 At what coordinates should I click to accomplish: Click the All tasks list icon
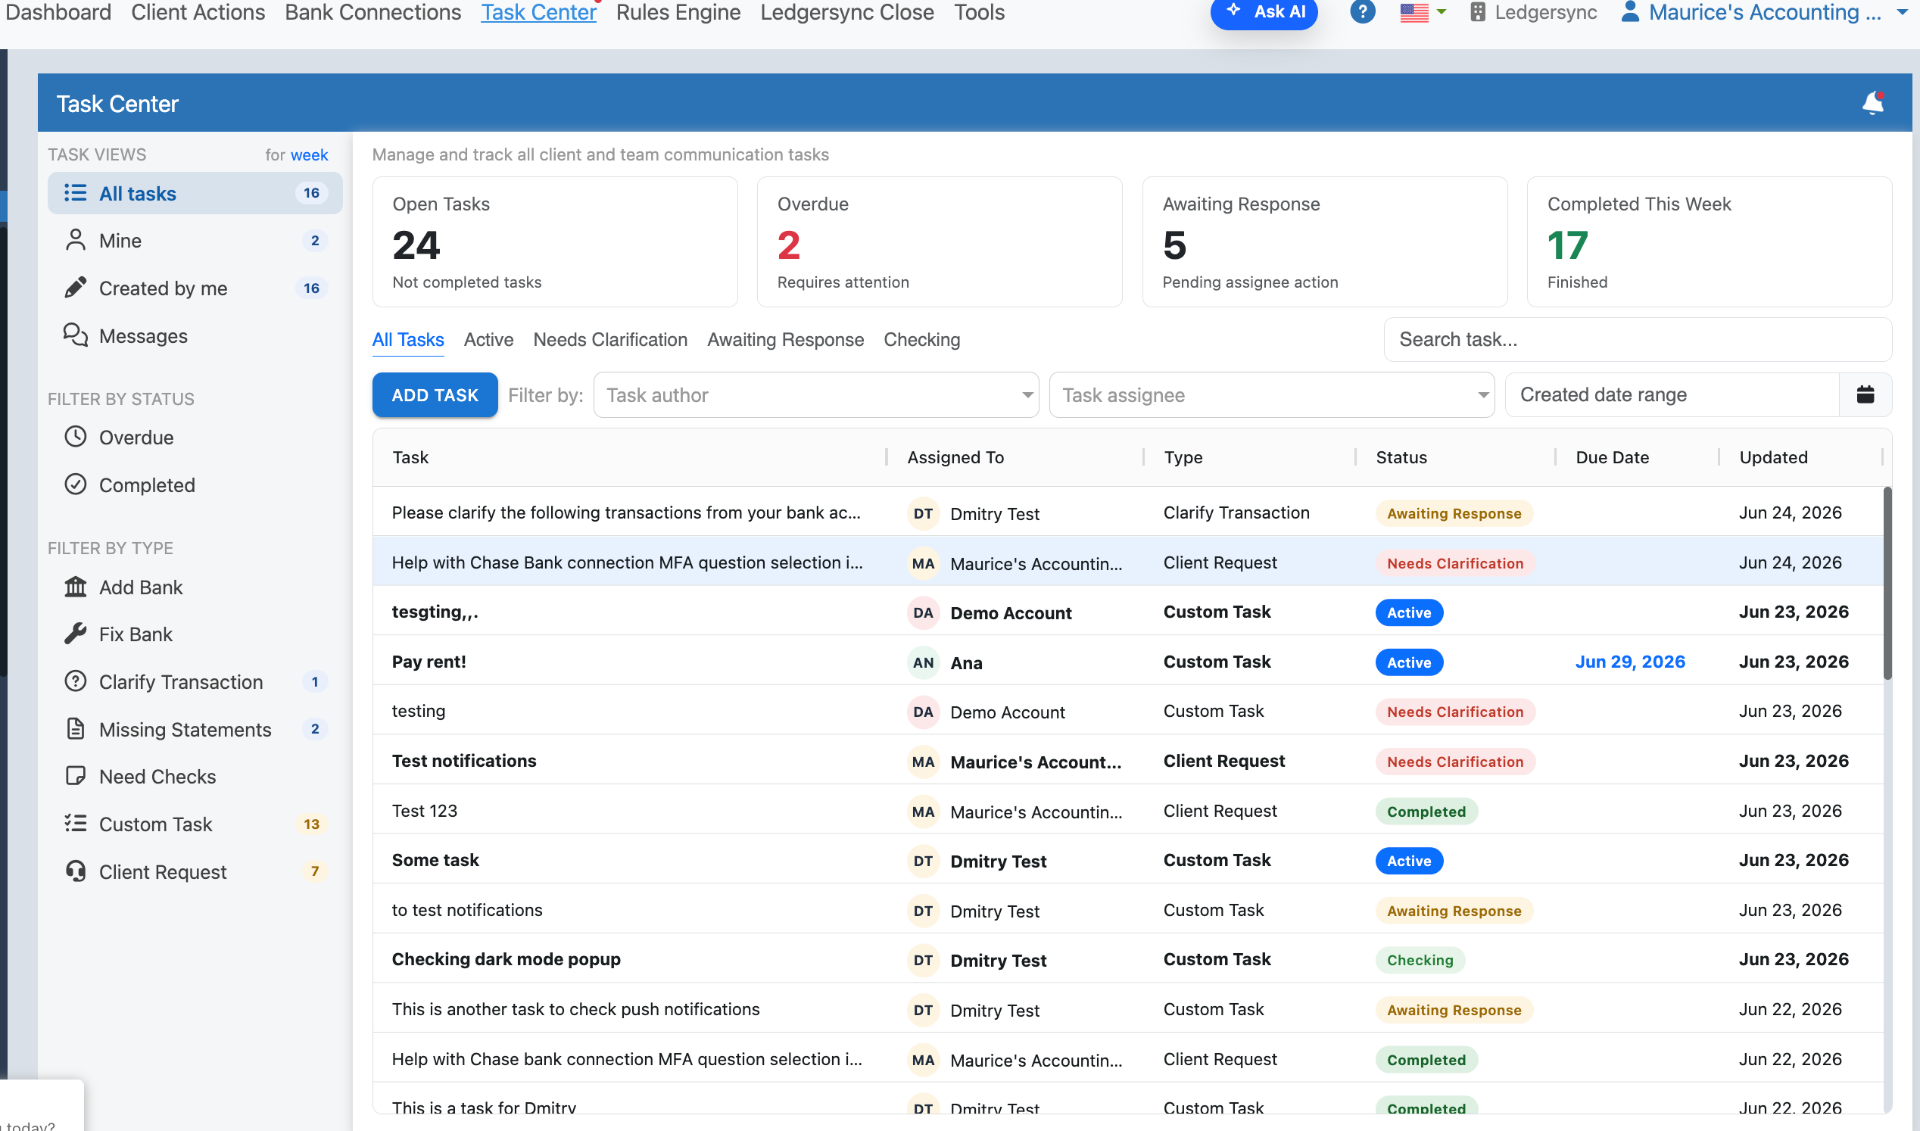tap(75, 193)
